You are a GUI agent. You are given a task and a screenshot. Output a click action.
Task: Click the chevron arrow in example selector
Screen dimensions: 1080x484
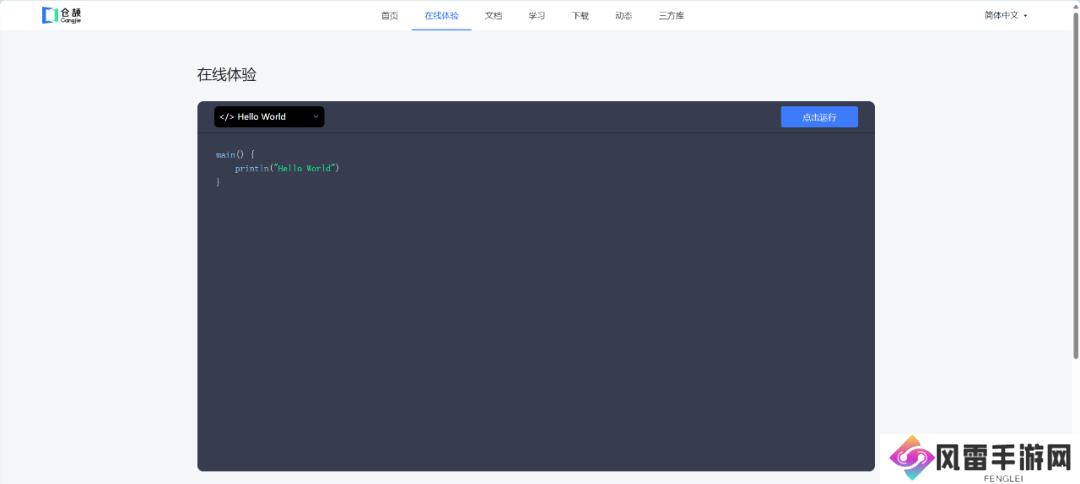pos(316,117)
